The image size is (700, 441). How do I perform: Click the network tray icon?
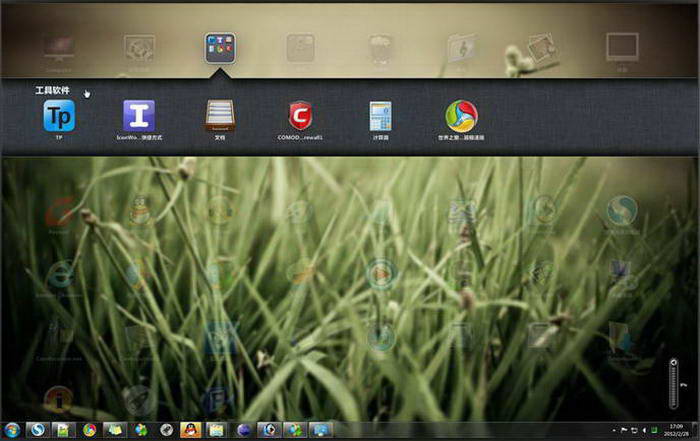coord(634,430)
